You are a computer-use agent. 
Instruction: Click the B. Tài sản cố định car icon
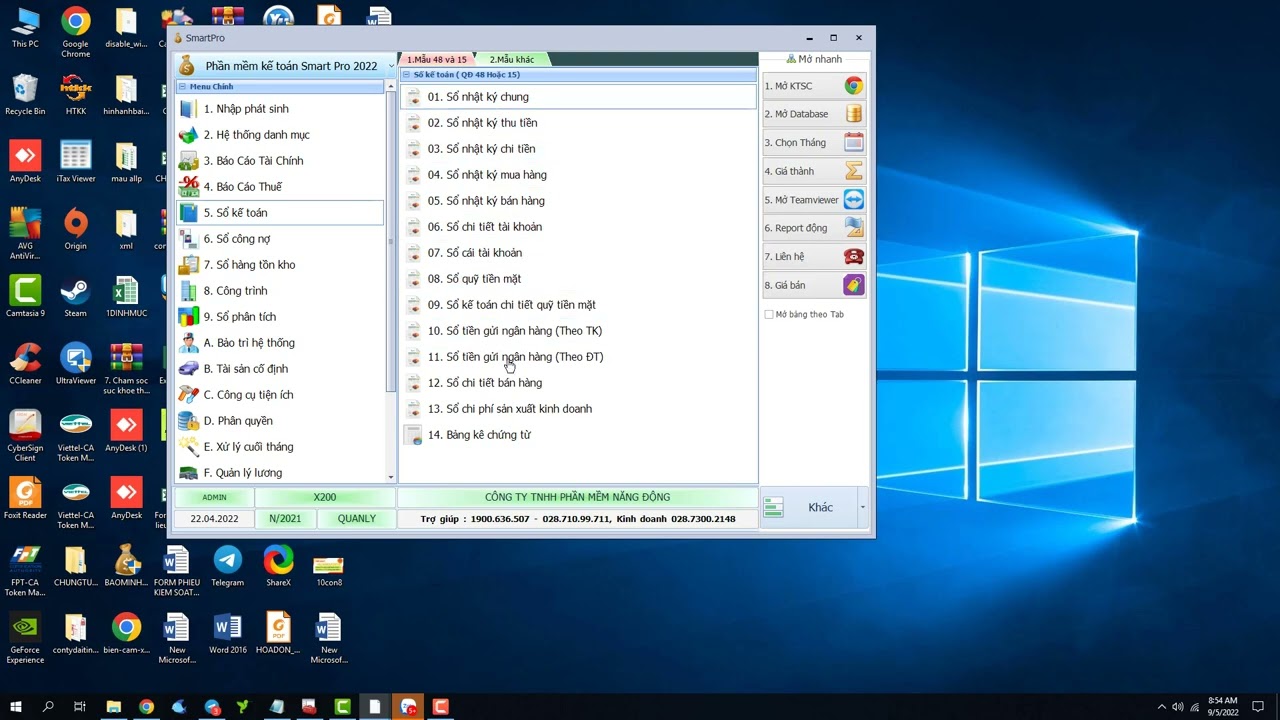[x=188, y=369]
